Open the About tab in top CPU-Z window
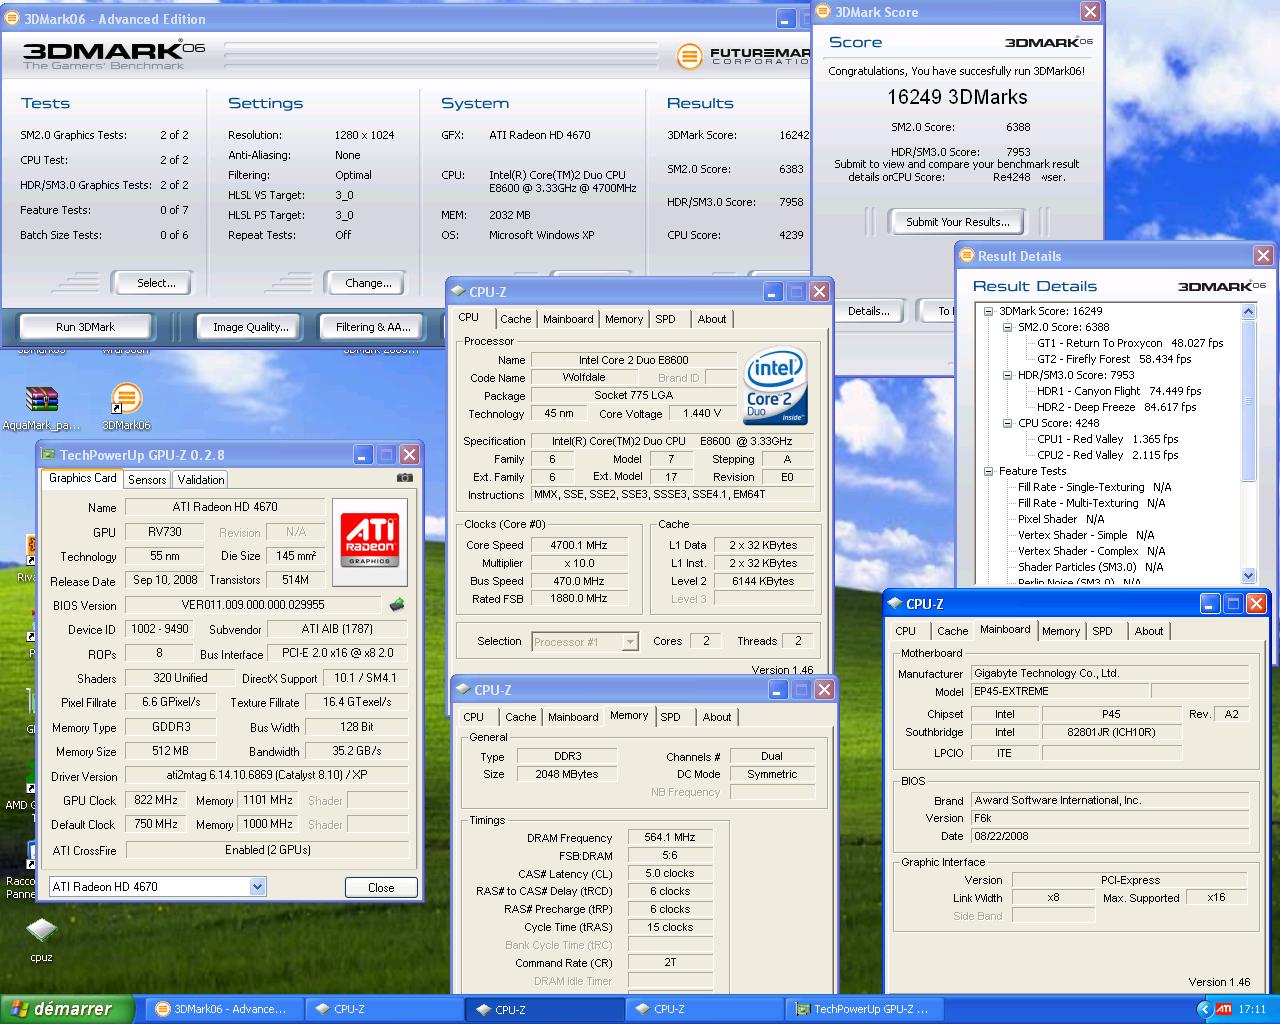The image size is (1280, 1024). [x=712, y=319]
